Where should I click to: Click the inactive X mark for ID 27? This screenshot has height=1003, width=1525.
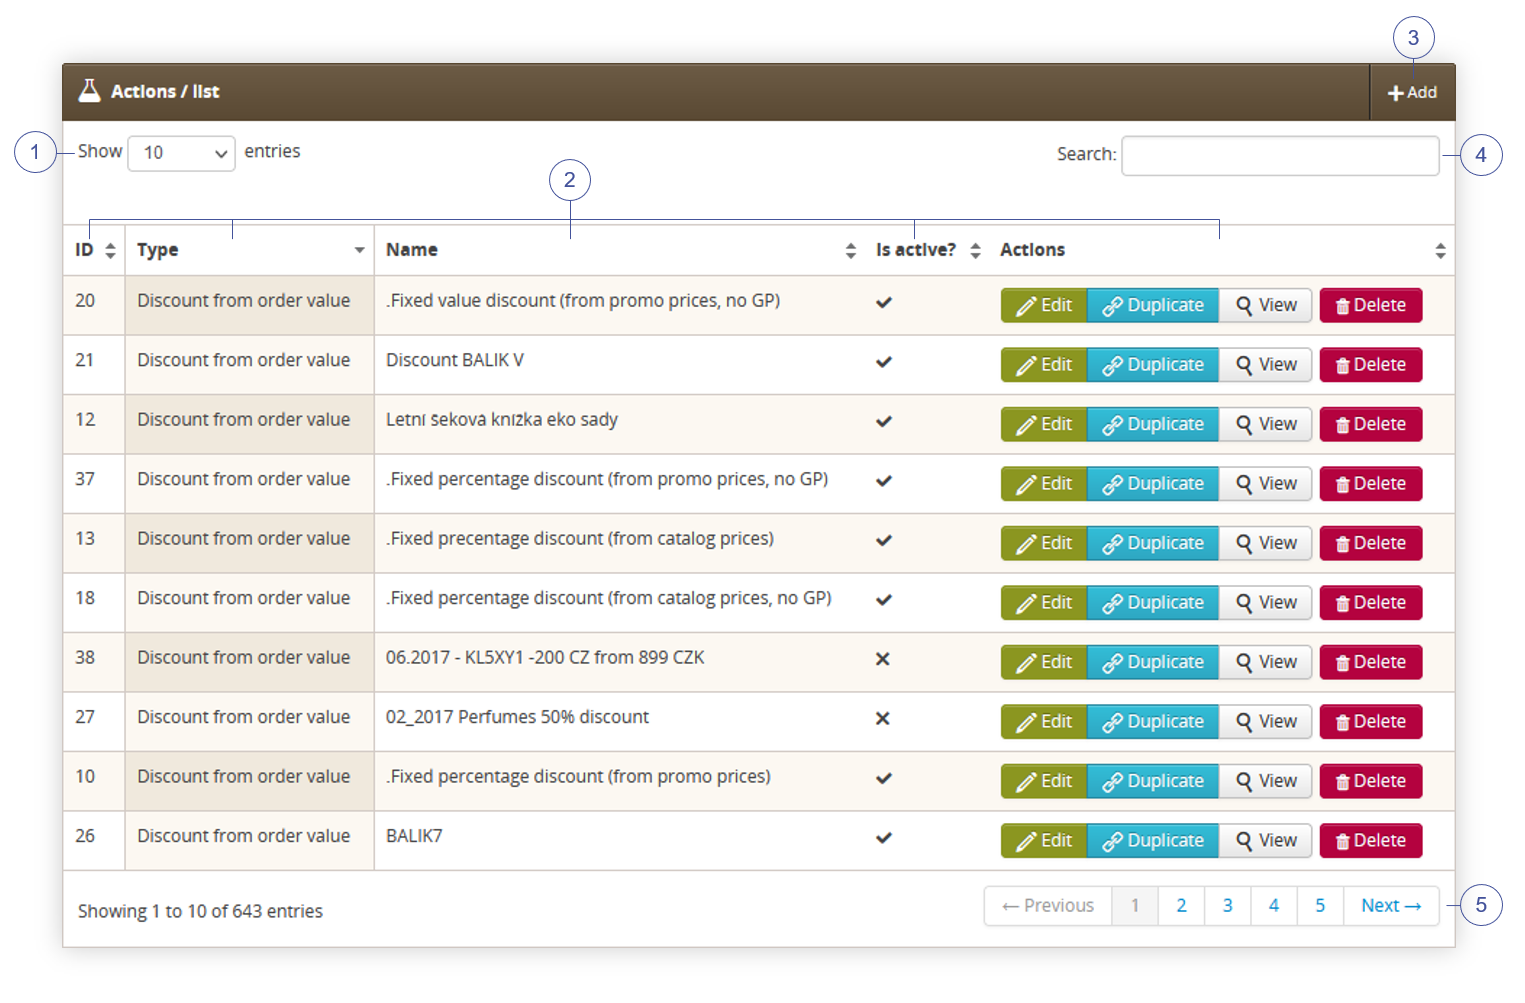click(883, 719)
